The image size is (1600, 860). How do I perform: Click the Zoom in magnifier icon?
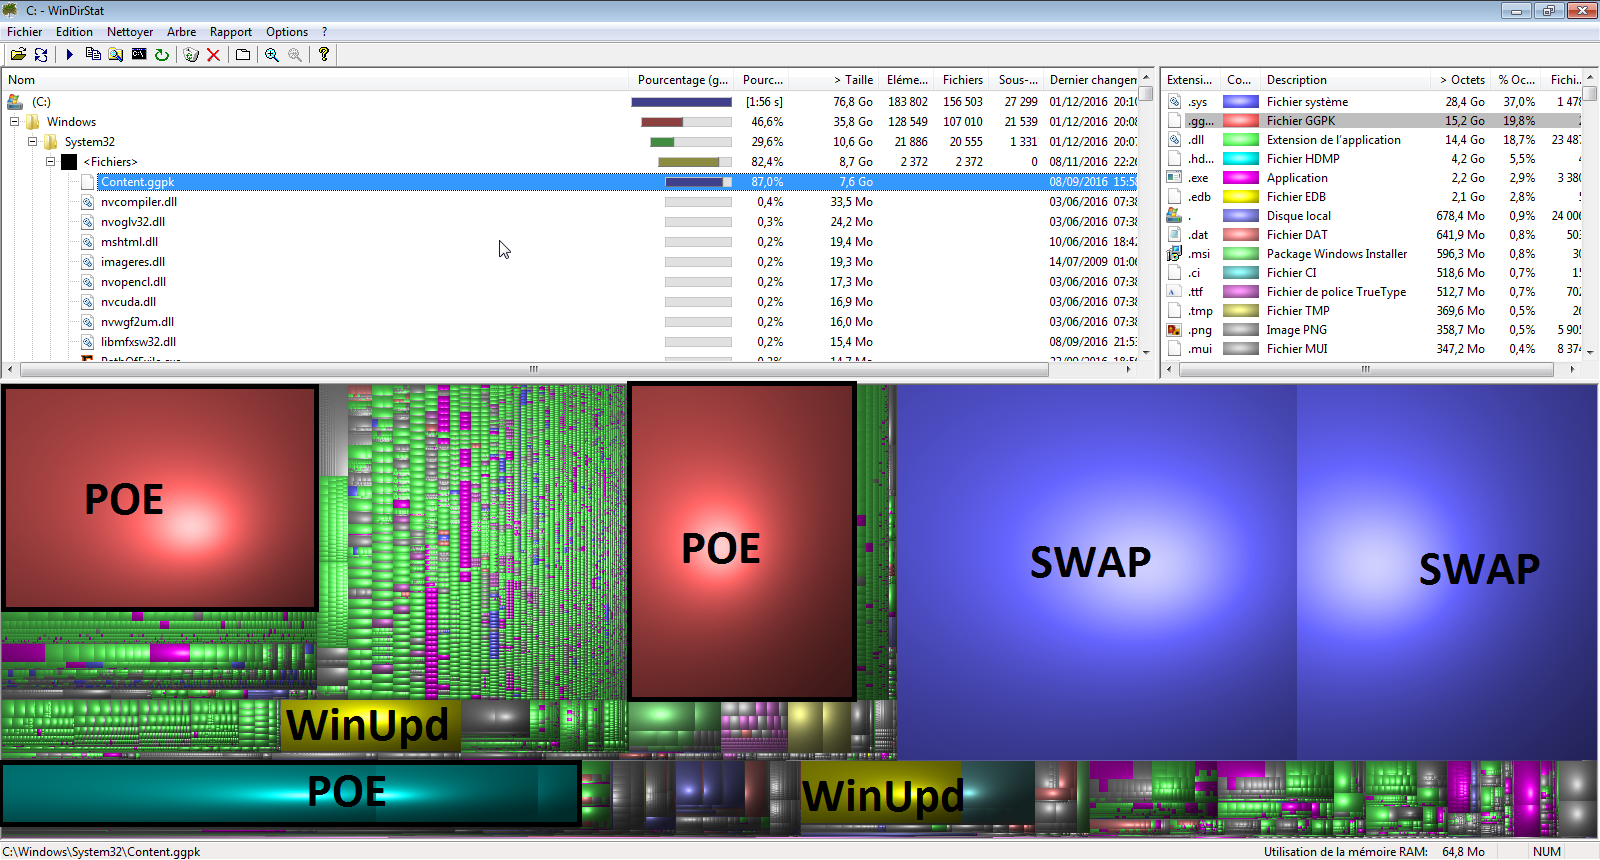click(272, 55)
